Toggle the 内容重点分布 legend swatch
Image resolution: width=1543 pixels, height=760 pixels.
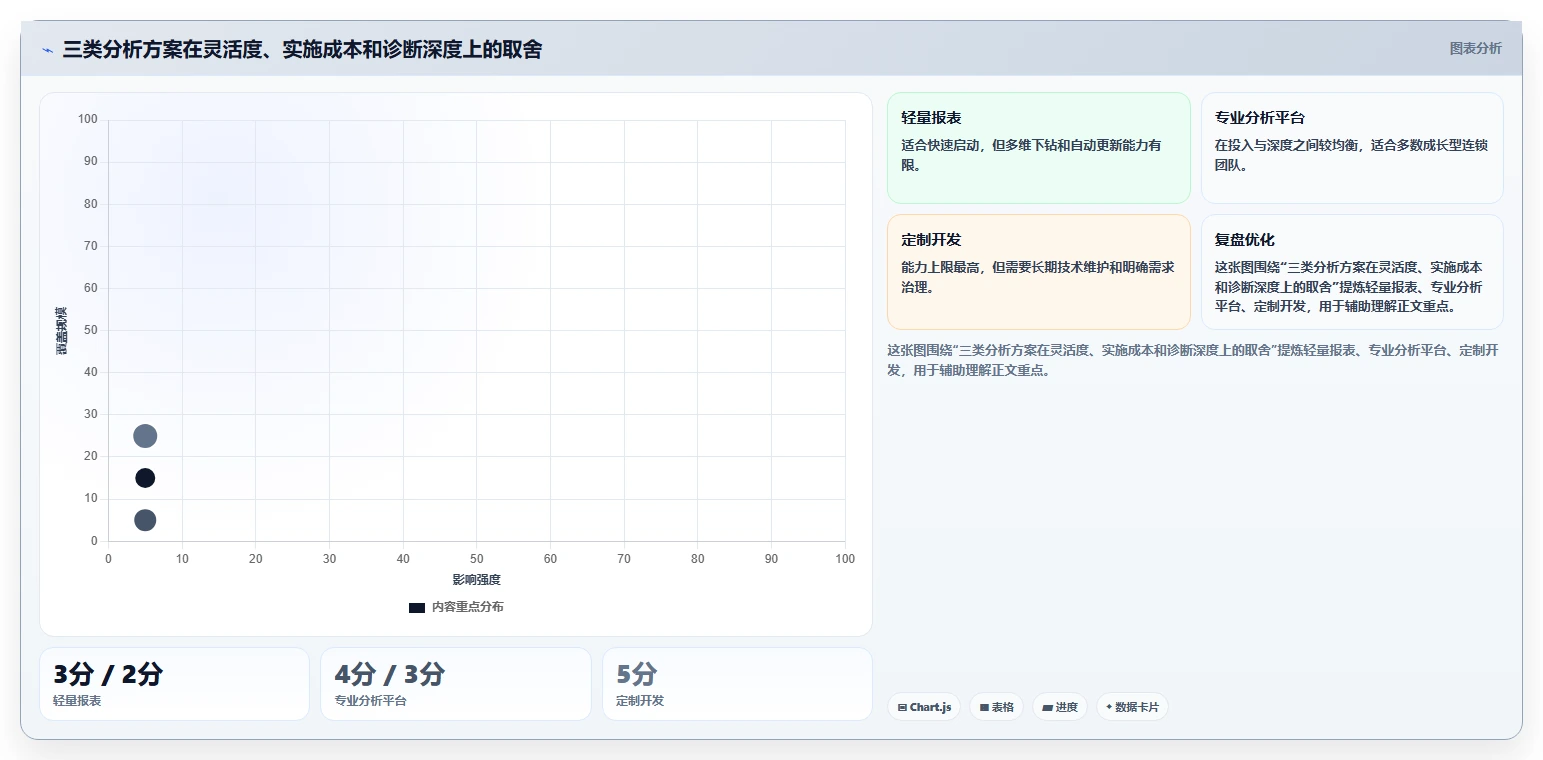point(417,607)
